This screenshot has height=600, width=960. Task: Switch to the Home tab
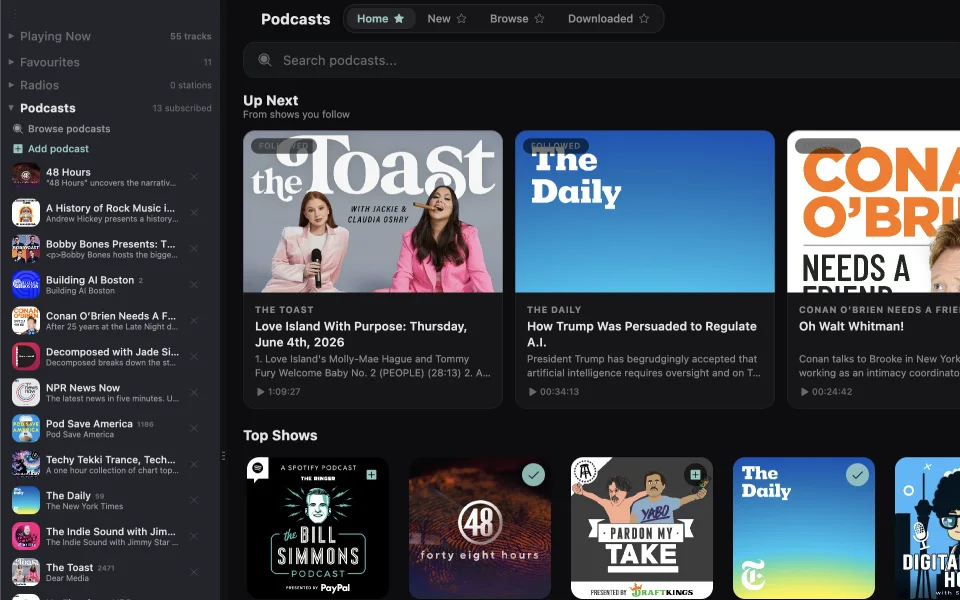(381, 18)
